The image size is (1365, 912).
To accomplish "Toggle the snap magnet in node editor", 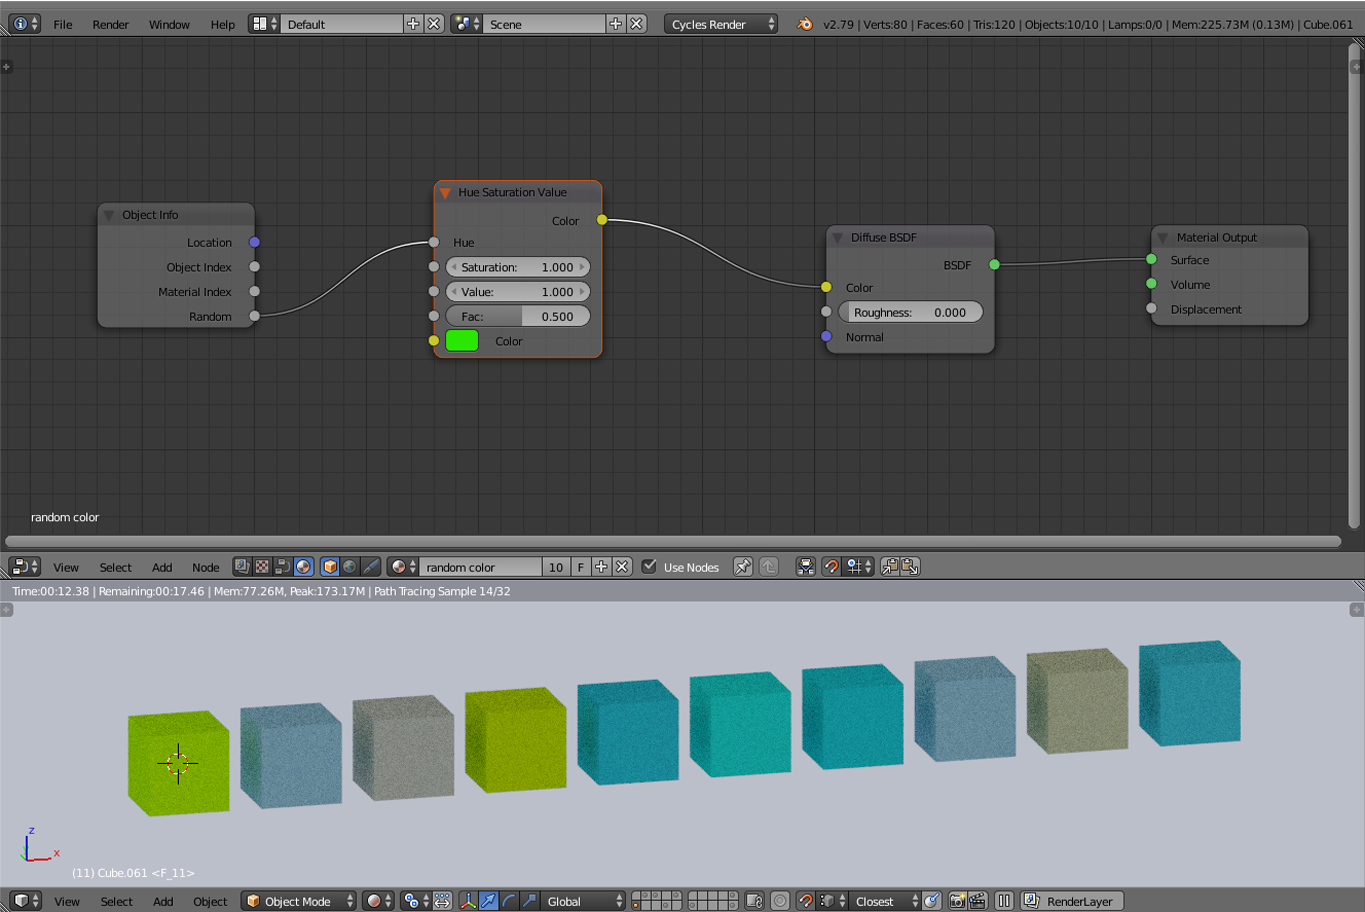I will click(831, 567).
